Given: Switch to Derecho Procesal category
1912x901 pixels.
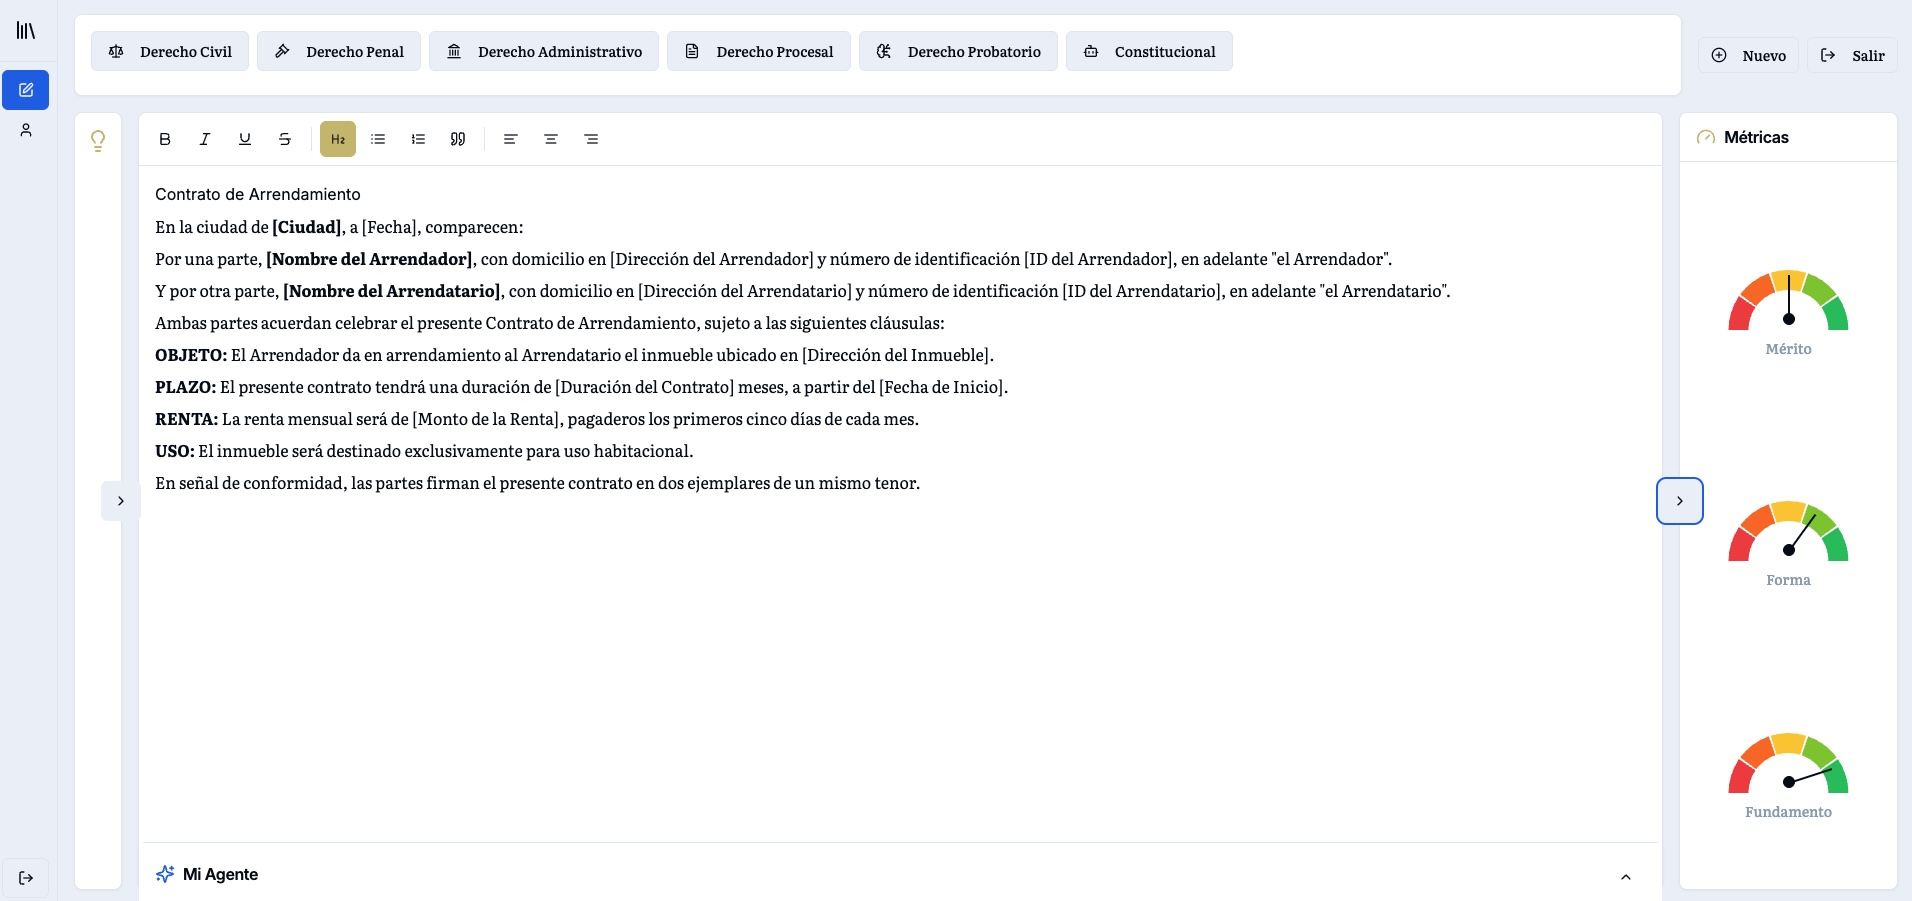Looking at the screenshot, I should (x=758, y=51).
